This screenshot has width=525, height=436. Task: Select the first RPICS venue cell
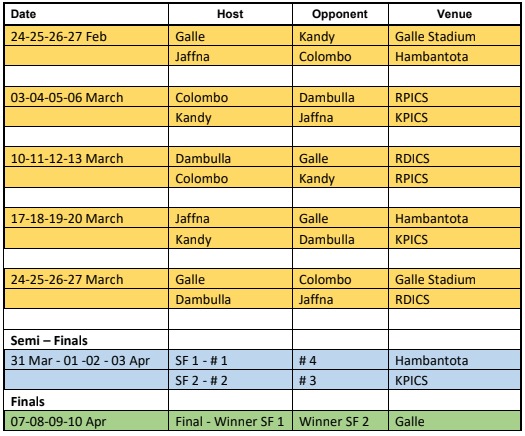pos(454,97)
